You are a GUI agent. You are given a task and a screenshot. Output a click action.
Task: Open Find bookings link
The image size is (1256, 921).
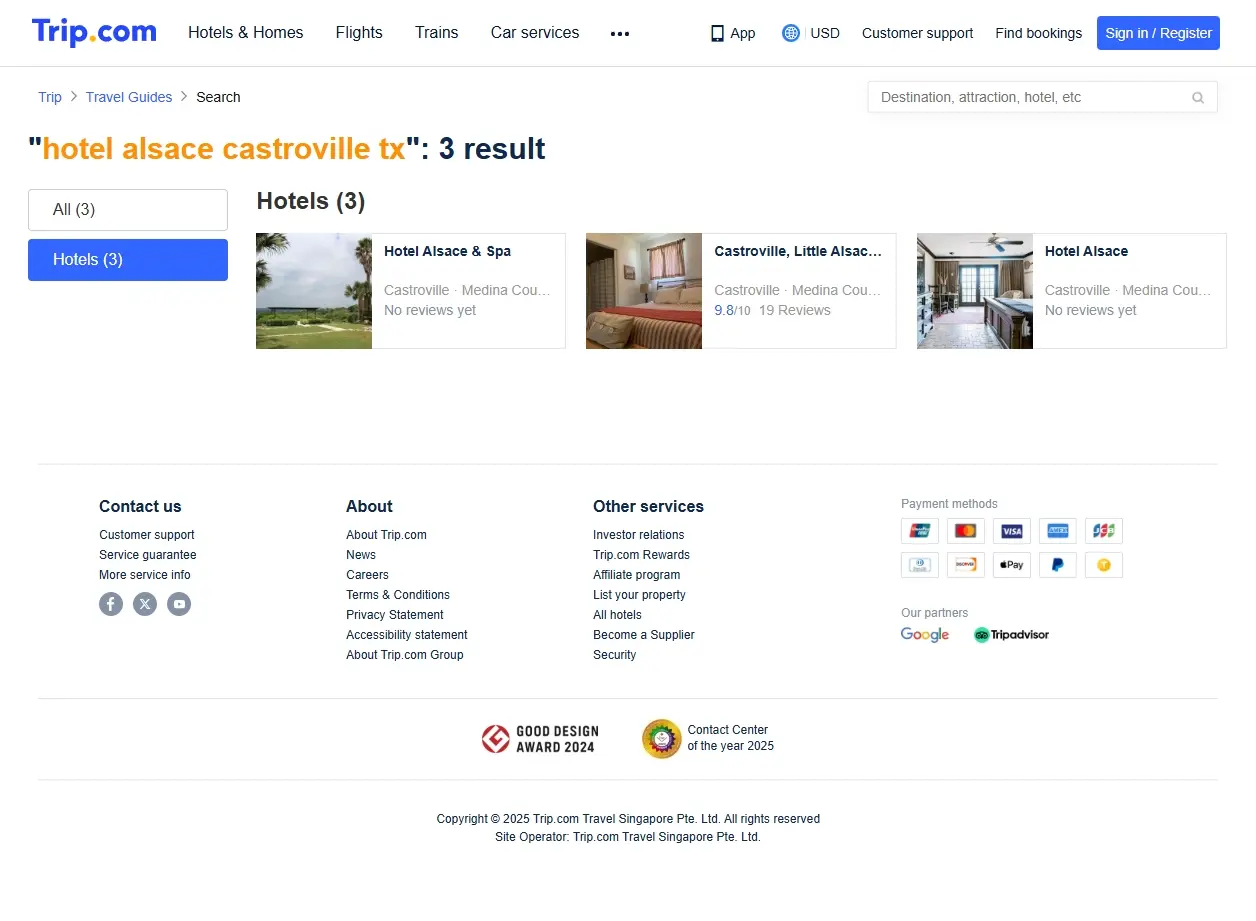(x=1038, y=33)
